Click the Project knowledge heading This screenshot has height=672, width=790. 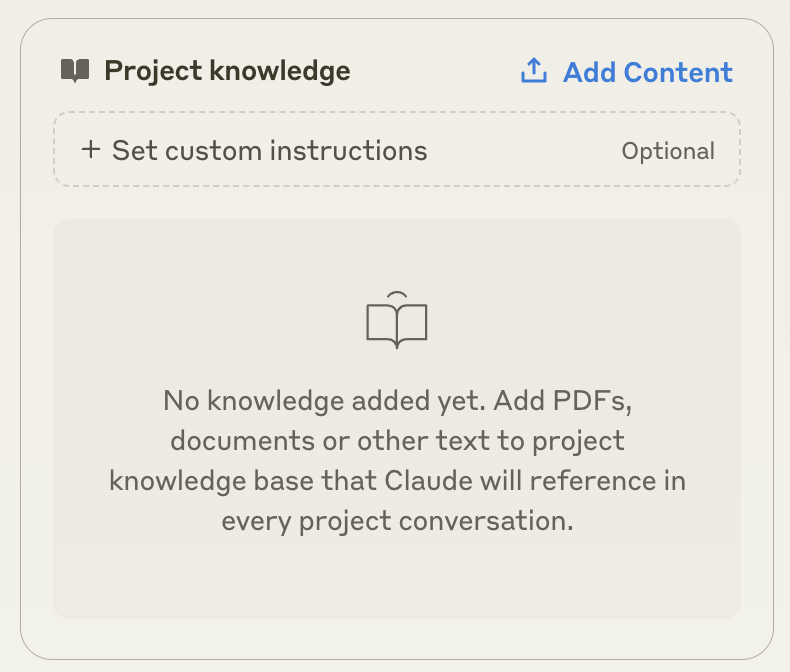click(227, 71)
